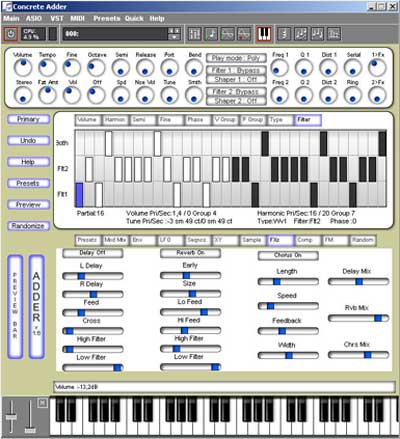Open the Env tab in the lower panel

click(x=143, y=240)
